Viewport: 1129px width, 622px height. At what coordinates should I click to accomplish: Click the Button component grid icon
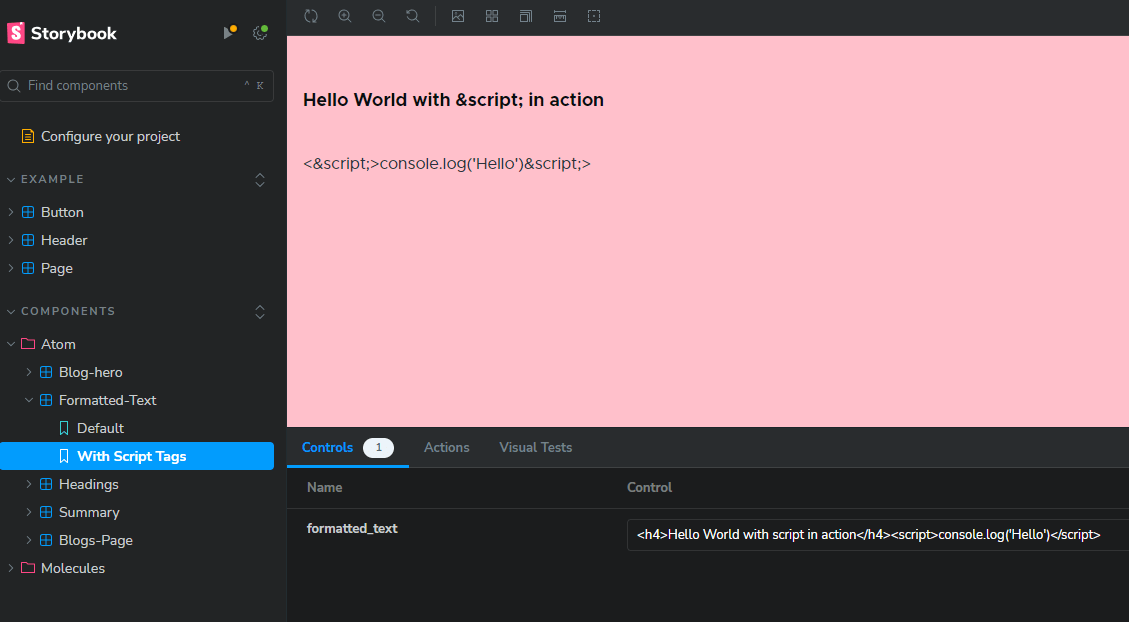pos(28,212)
